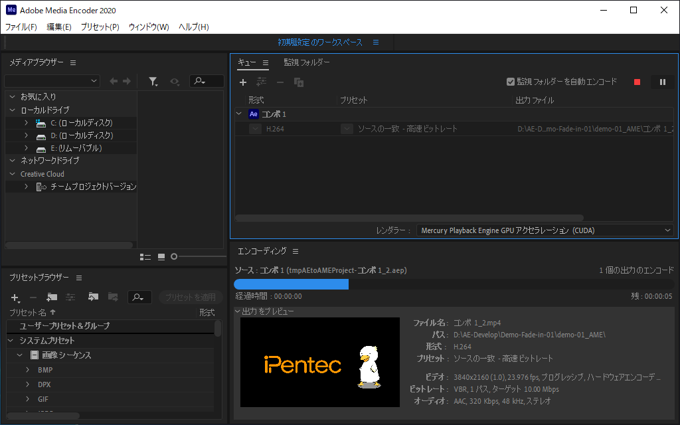Open the encoding panel menu icon
The image size is (680, 425).
(x=295, y=252)
